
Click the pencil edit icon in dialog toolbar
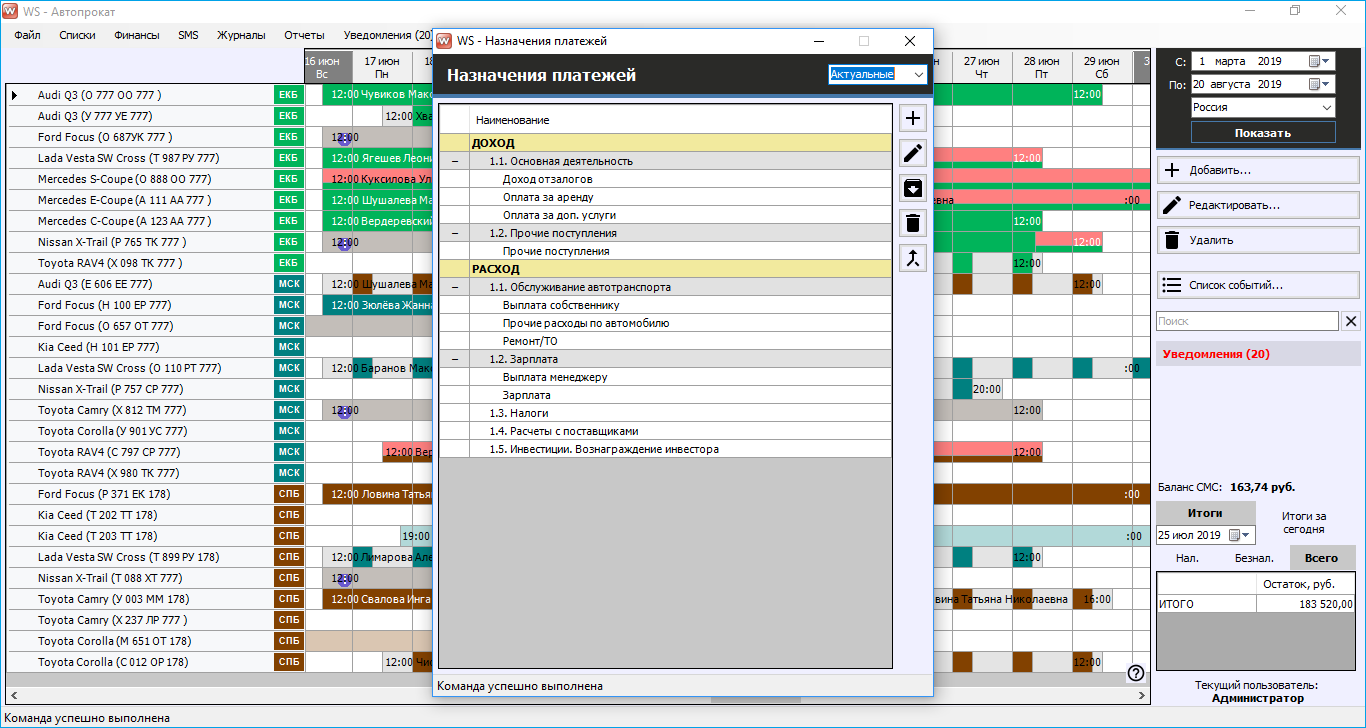point(912,153)
